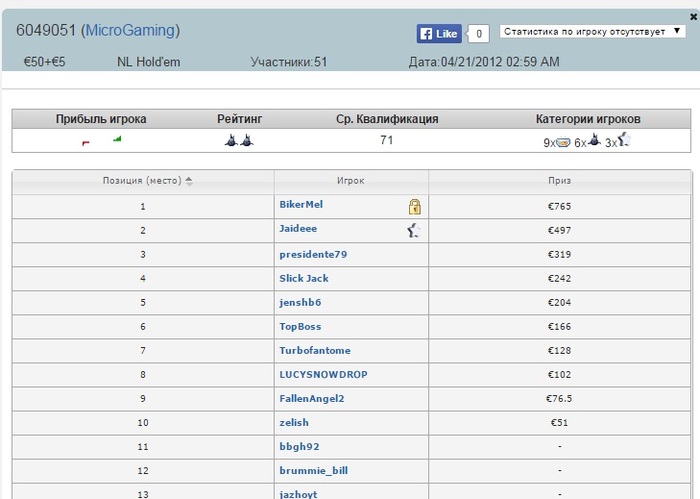The image size is (700, 499).
Task: Click the Facebook like count bubble
Action: click(479, 34)
